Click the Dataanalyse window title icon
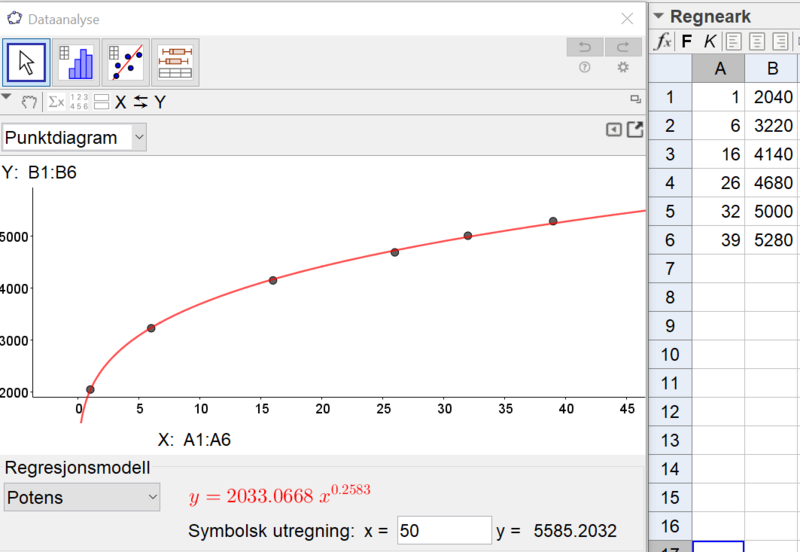Viewport: 800px width, 552px height. point(14,18)
